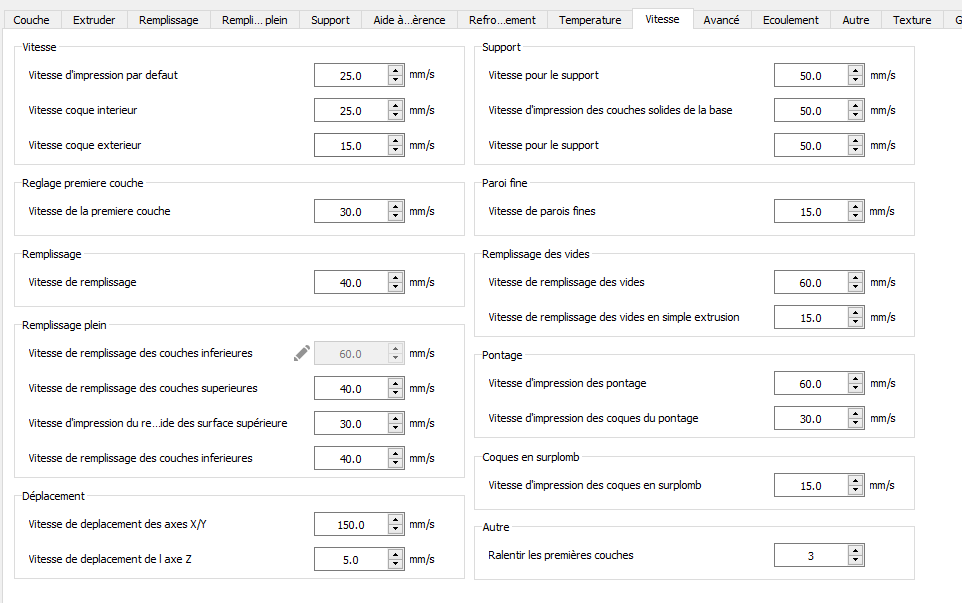Increase Vitesse de parois fines value

(855, 206)
